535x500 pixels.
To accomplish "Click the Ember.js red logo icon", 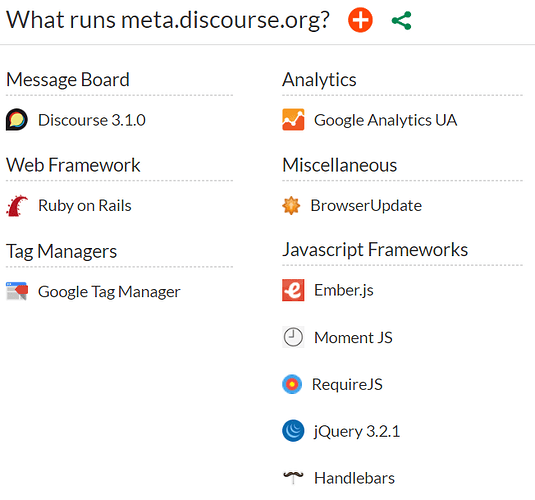I will coord(293,290).
